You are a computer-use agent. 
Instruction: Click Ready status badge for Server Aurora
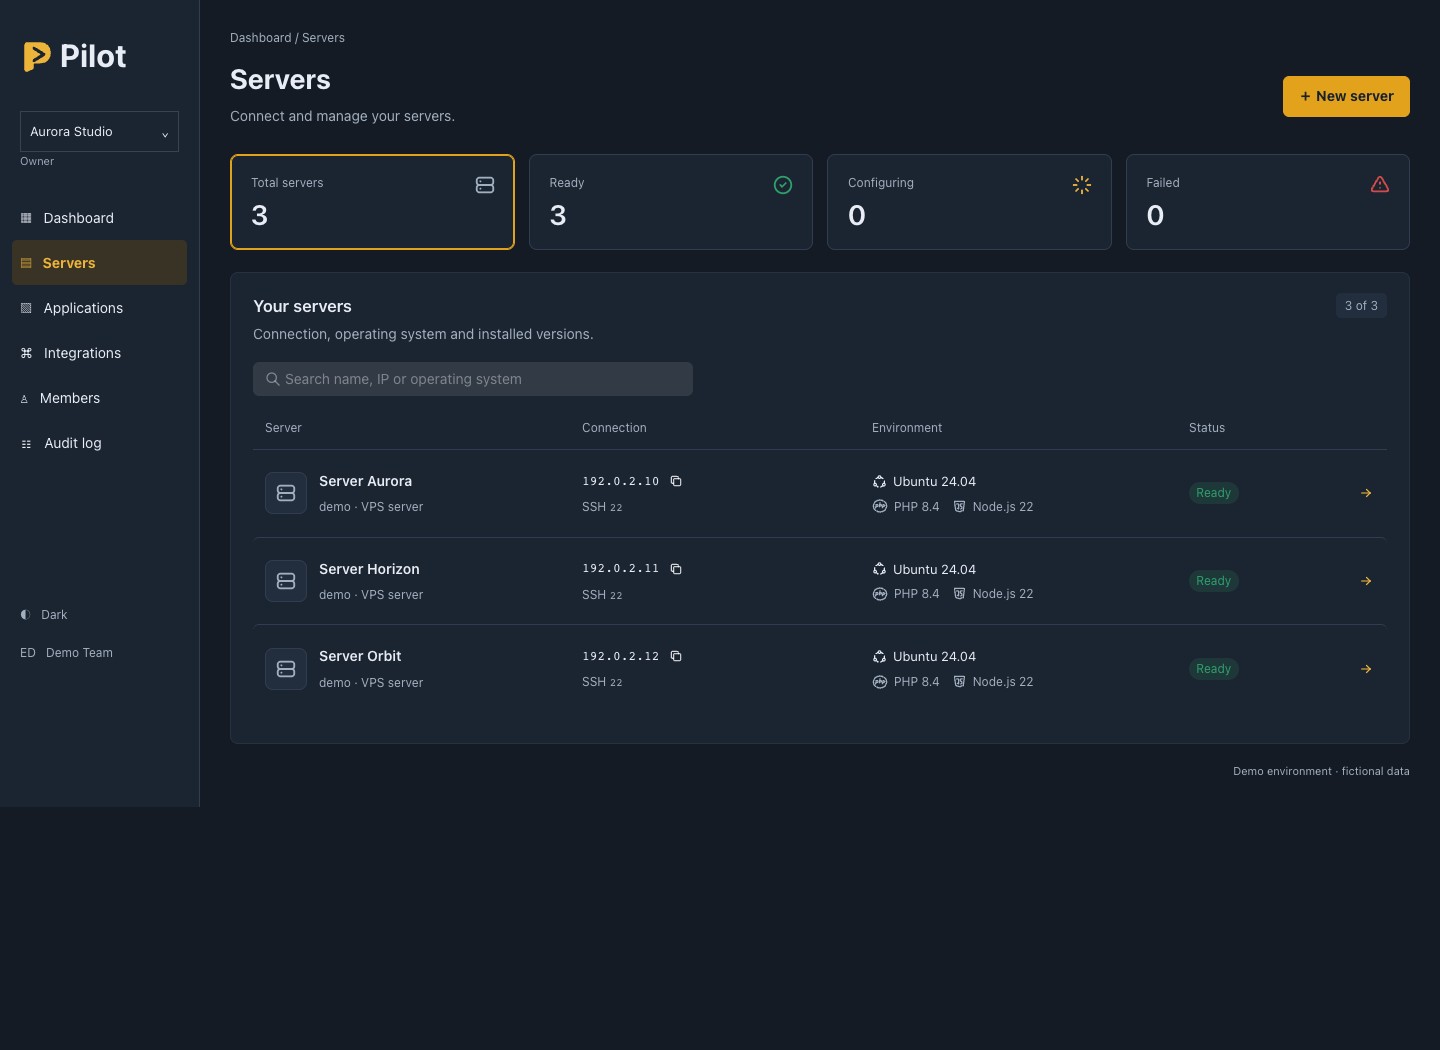[1213, 493]
